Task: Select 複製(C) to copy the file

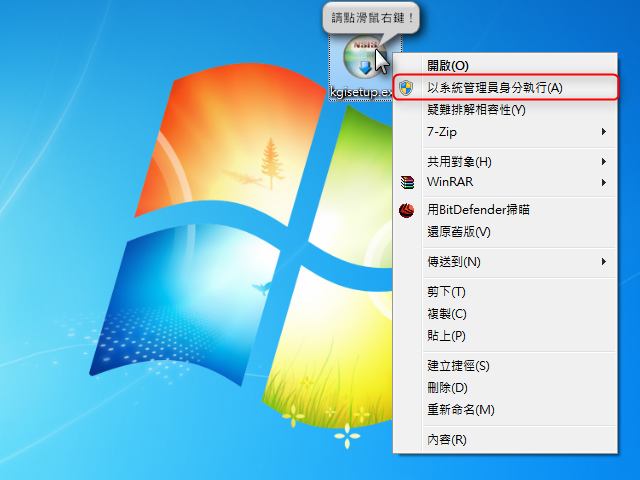Action: point(505,314)
